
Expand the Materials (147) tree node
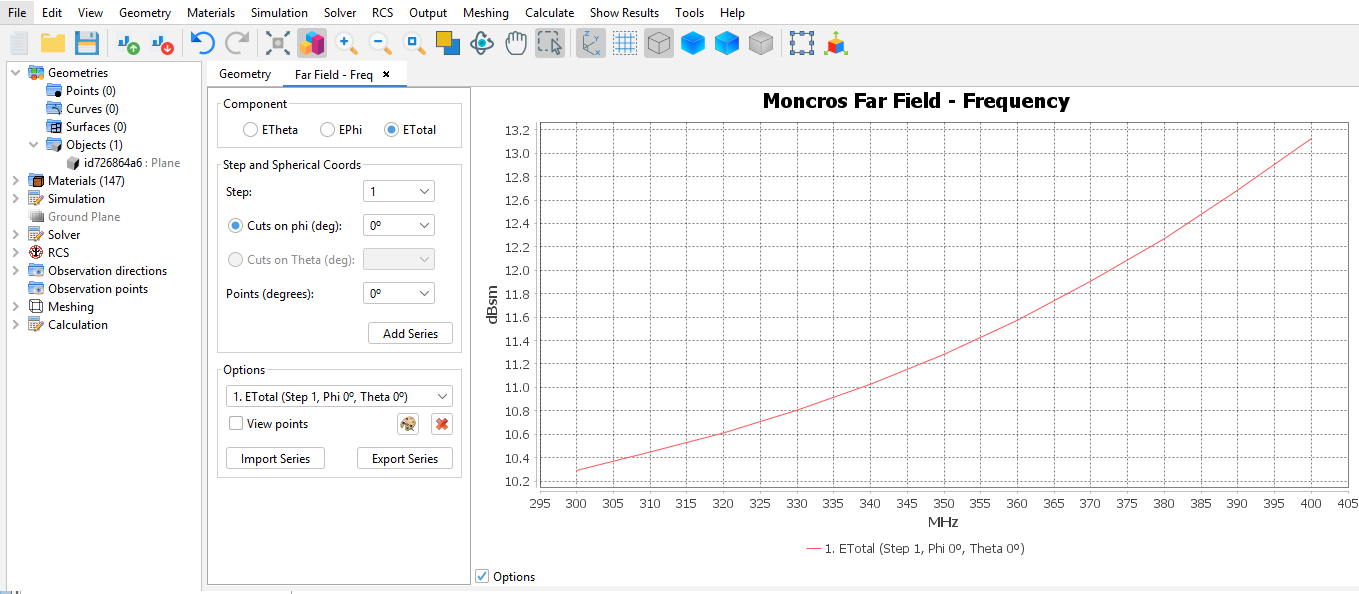click(x=15, y=181)
